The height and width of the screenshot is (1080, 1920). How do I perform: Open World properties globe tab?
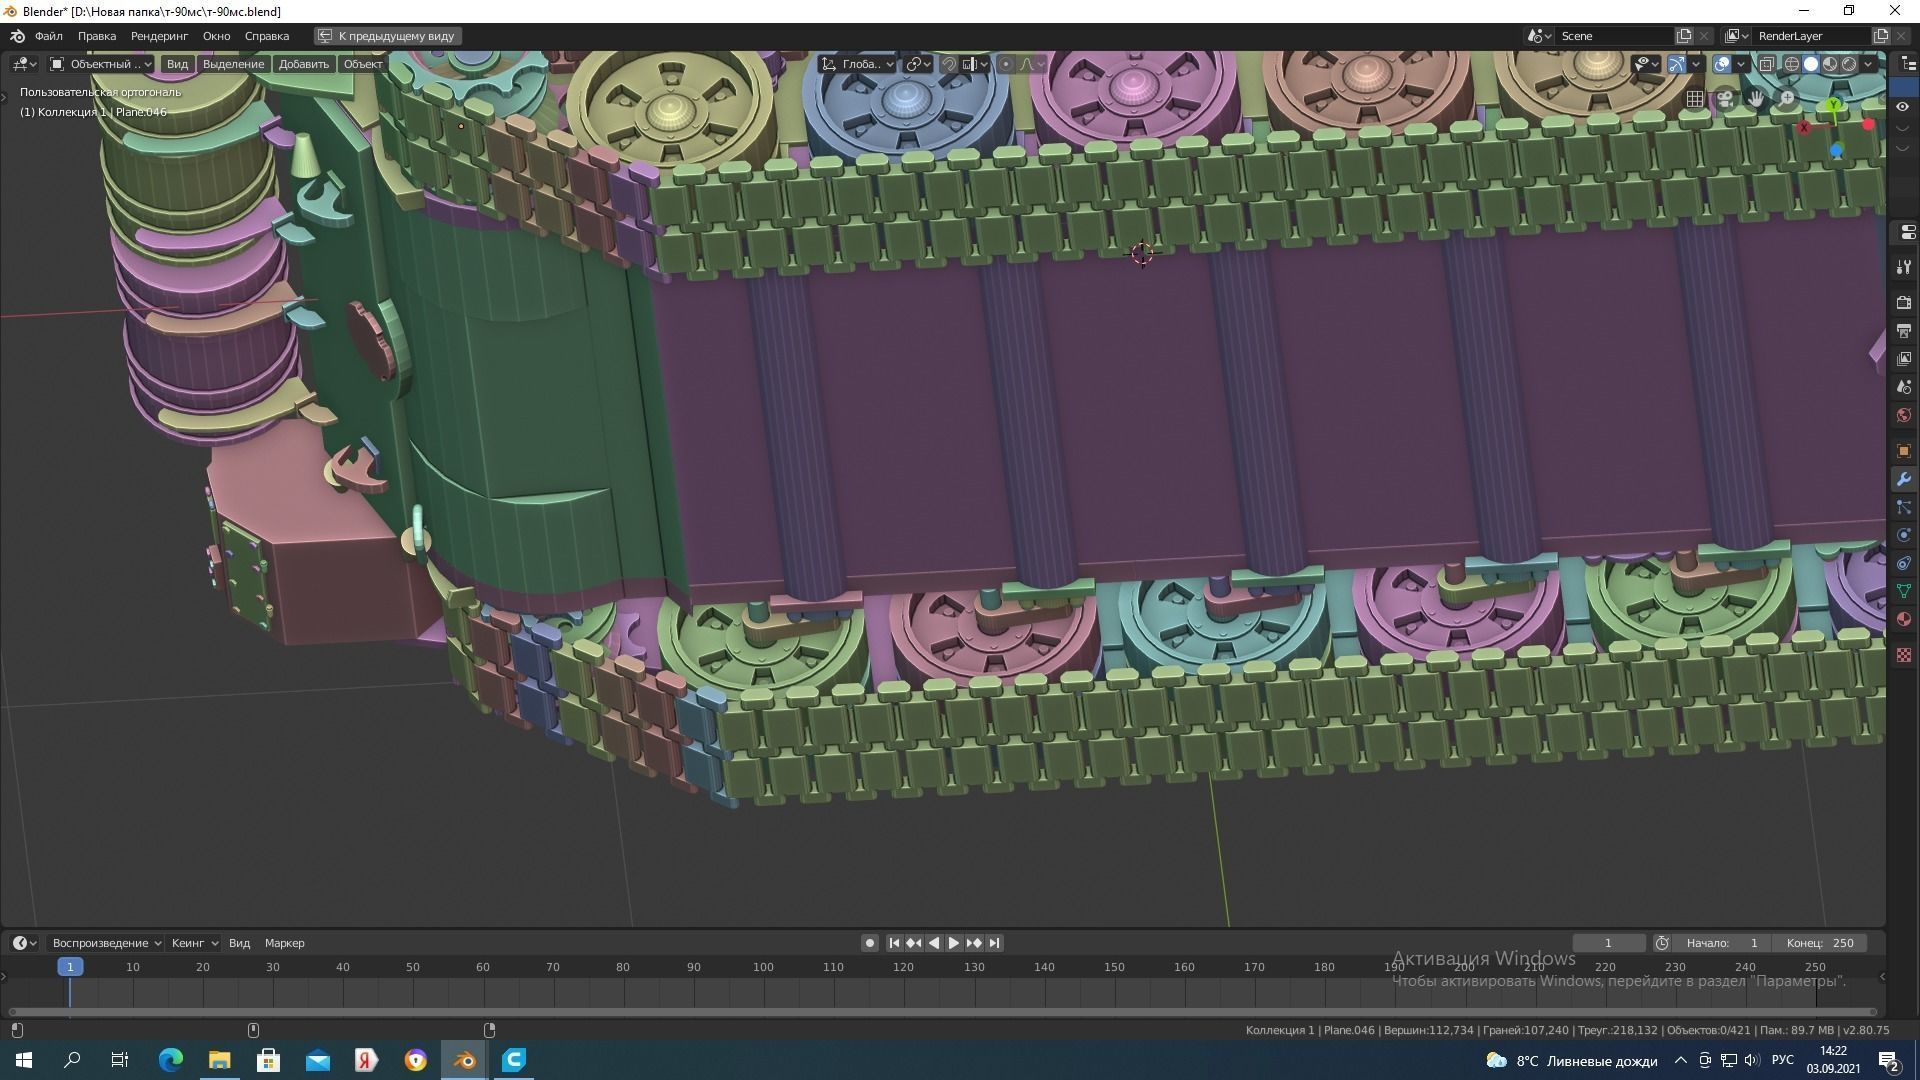[x=1903, y=415]
